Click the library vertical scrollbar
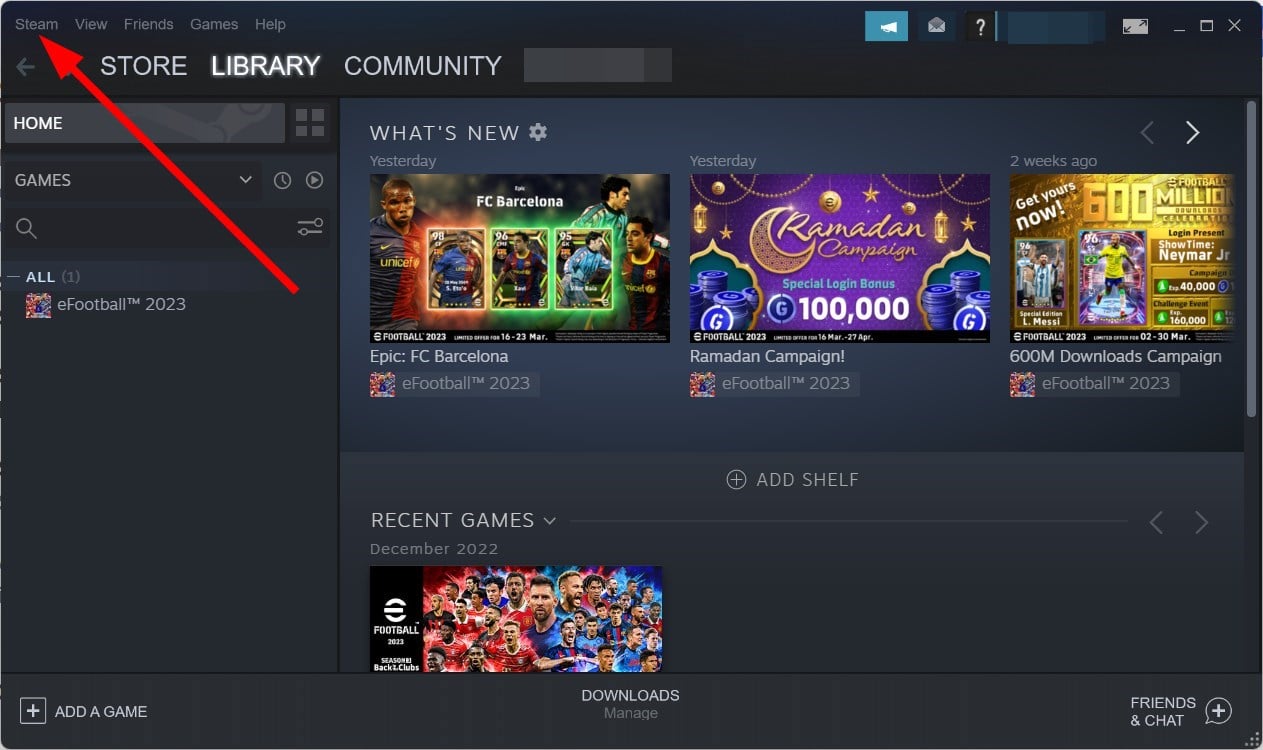The width and height of the screenshot is (1263, 750). 1251,260
